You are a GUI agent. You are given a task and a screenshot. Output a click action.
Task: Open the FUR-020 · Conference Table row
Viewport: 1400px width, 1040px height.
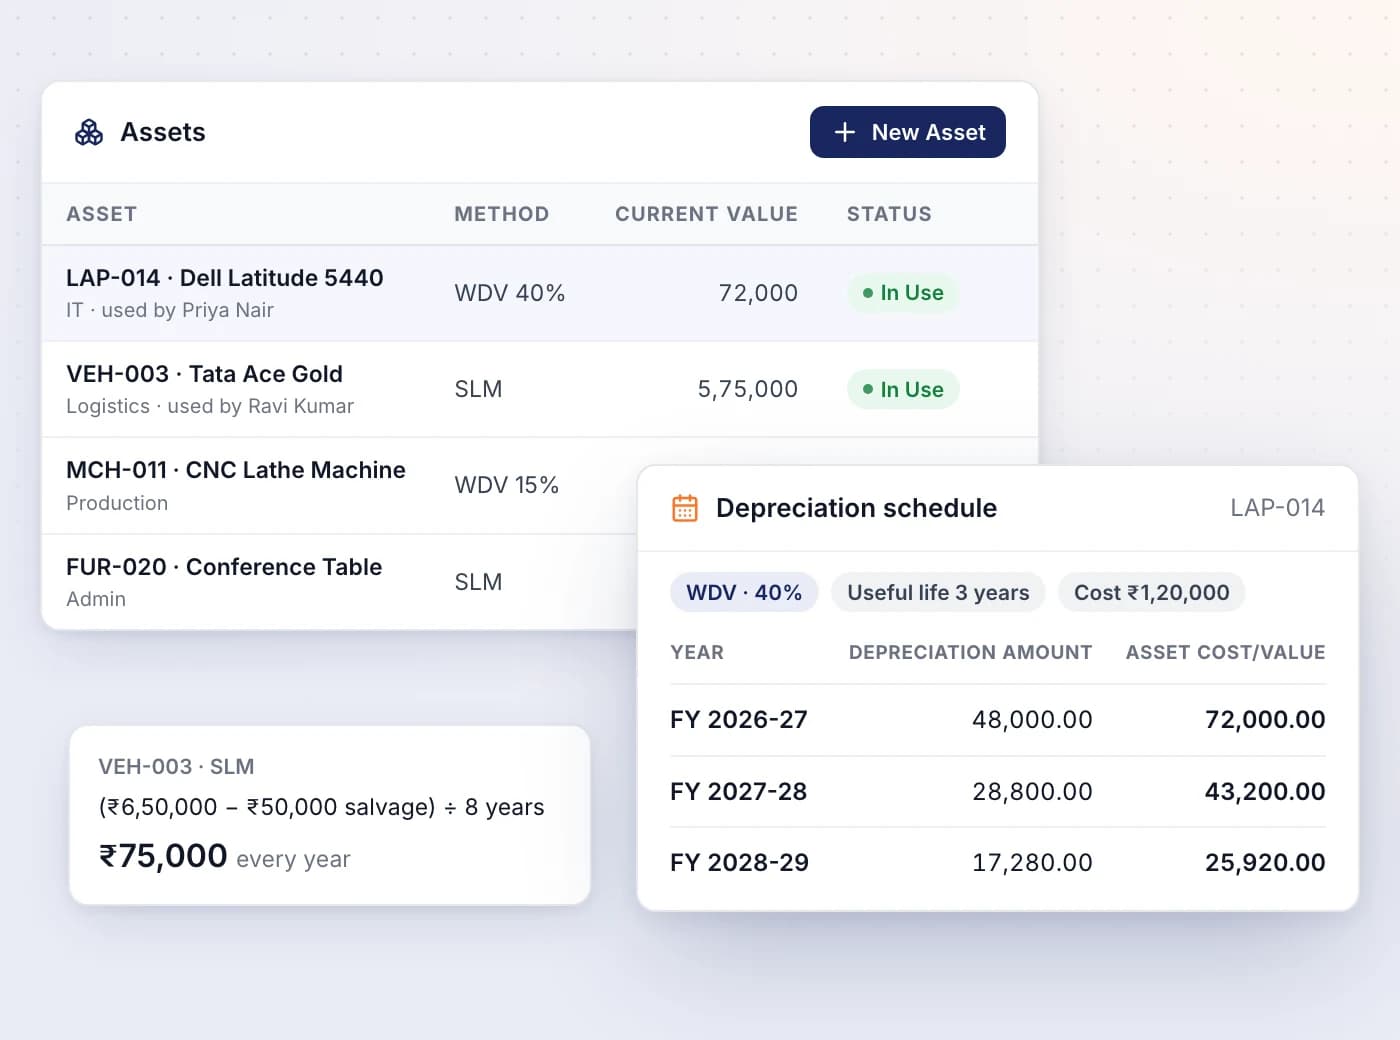[340, 582]
